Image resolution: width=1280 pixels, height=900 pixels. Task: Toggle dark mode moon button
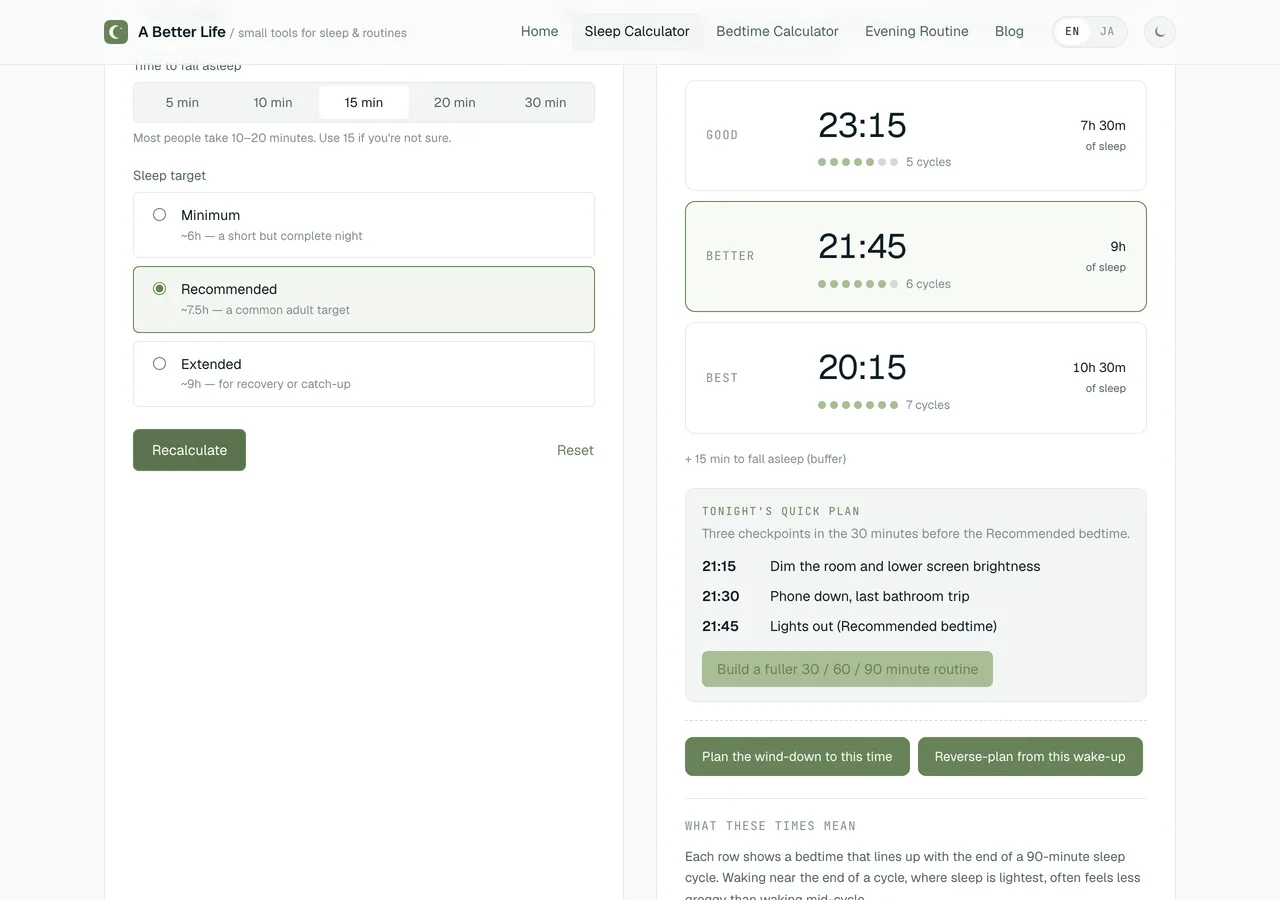click(x=1160, y=32)
